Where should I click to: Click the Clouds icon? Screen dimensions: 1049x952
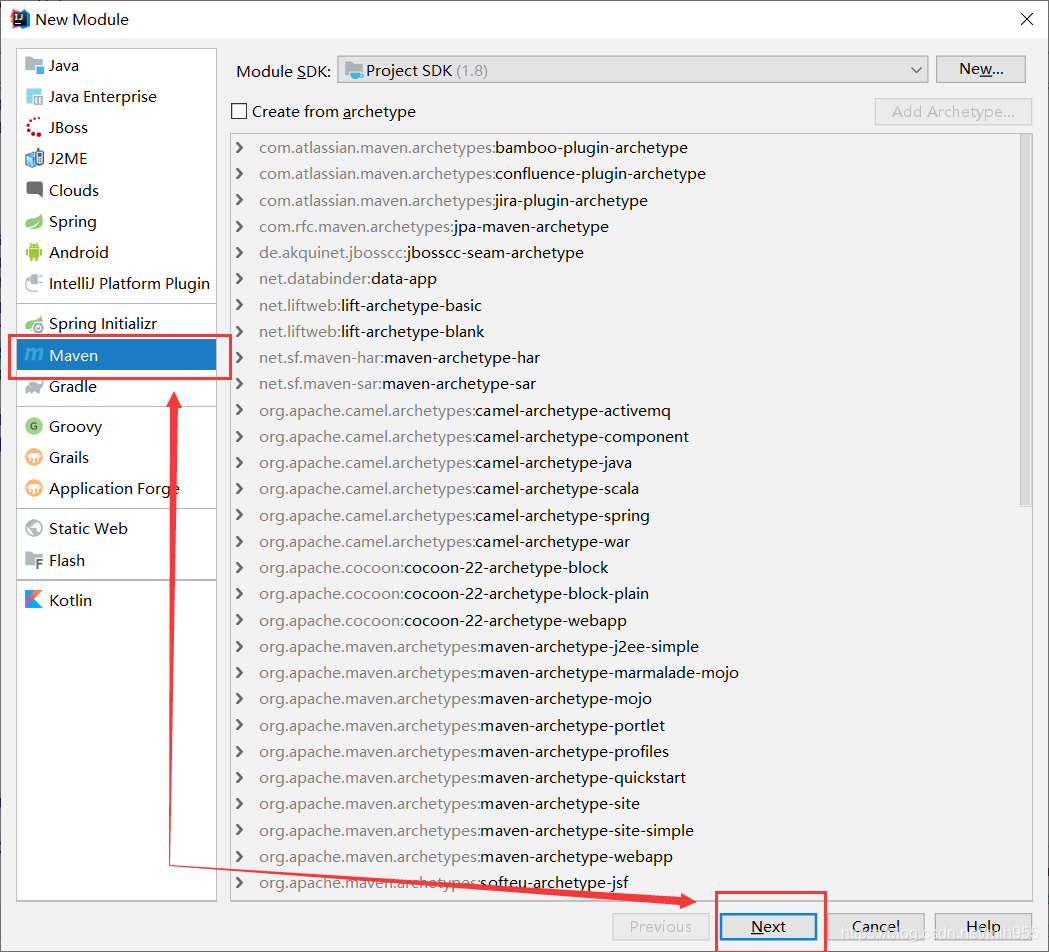[33, 189]
